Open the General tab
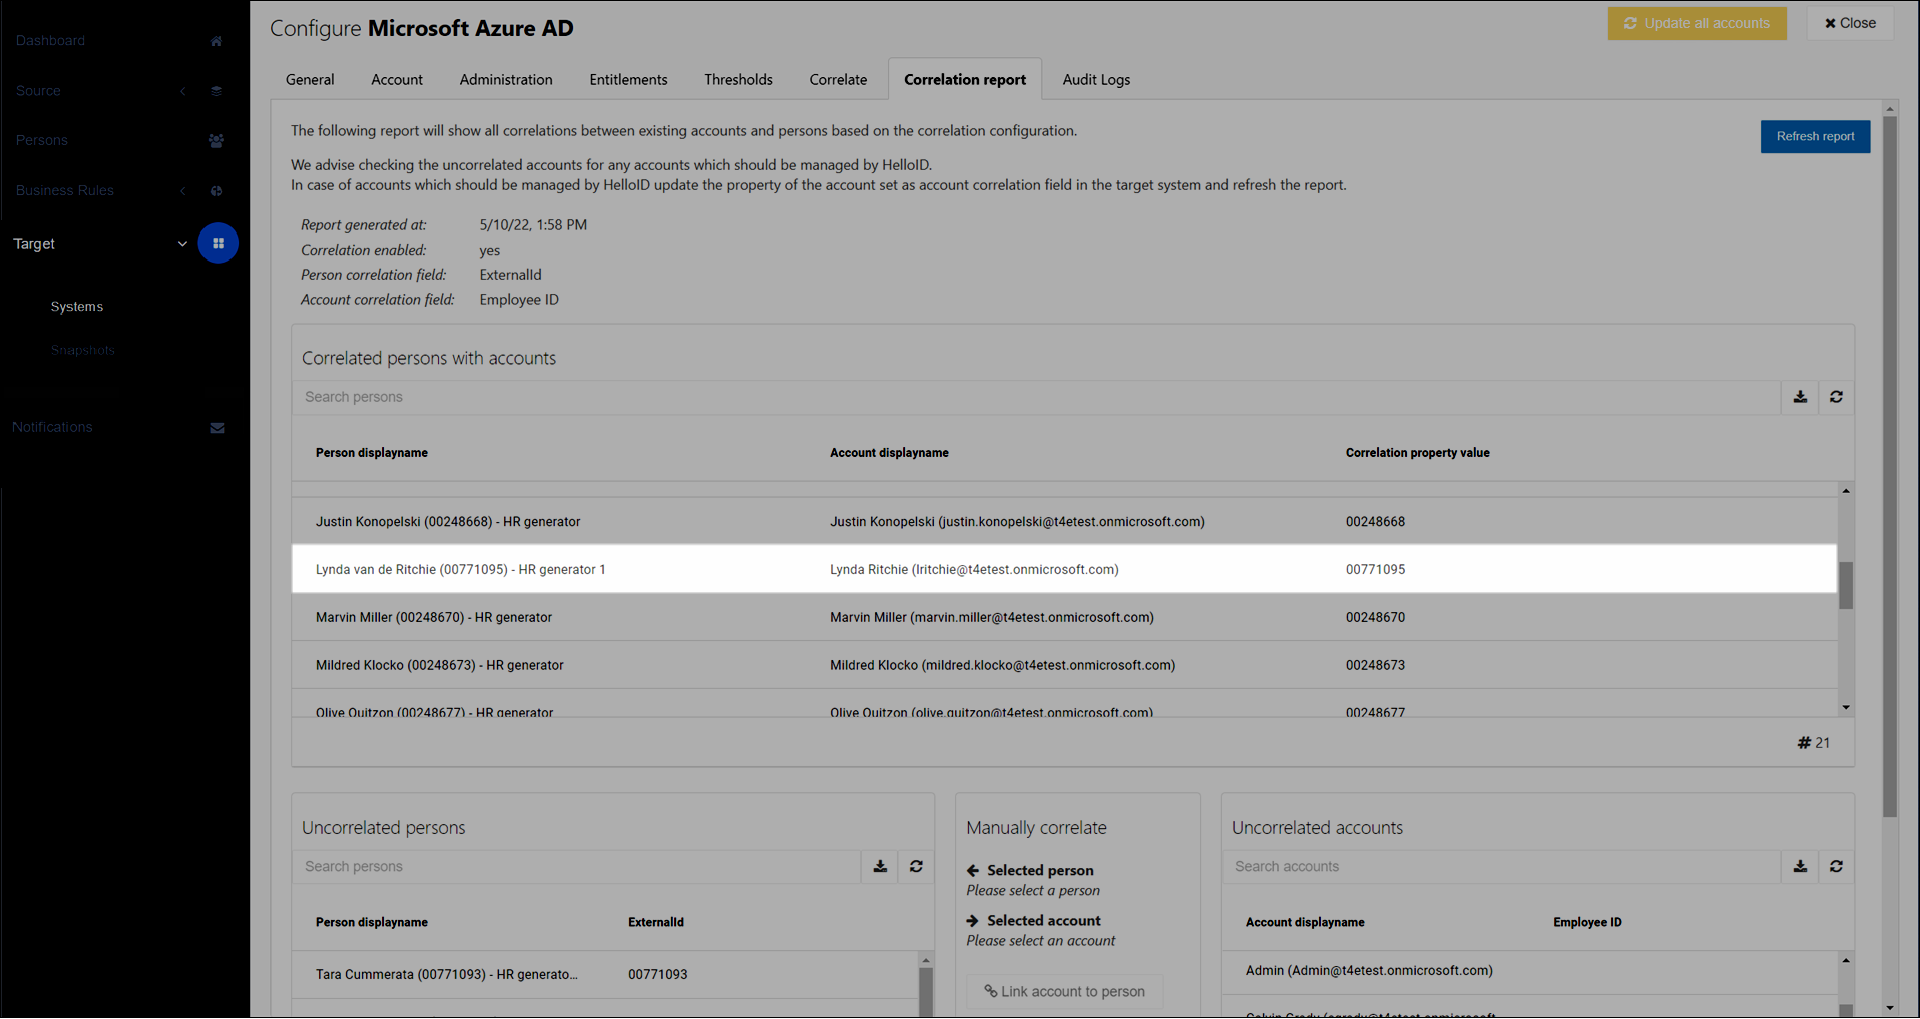 [x=310, y=80]
